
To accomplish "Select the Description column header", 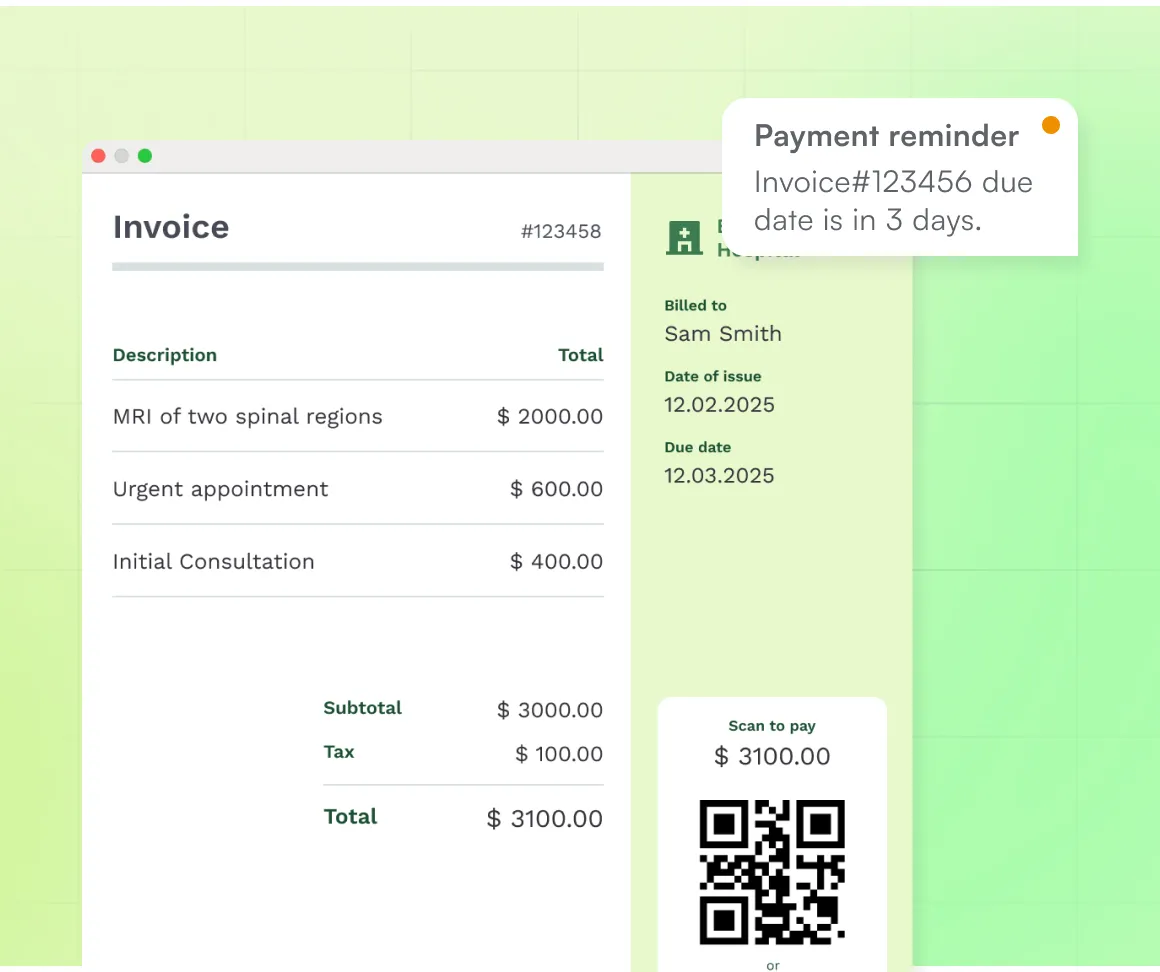I will [x=164, y=355].
